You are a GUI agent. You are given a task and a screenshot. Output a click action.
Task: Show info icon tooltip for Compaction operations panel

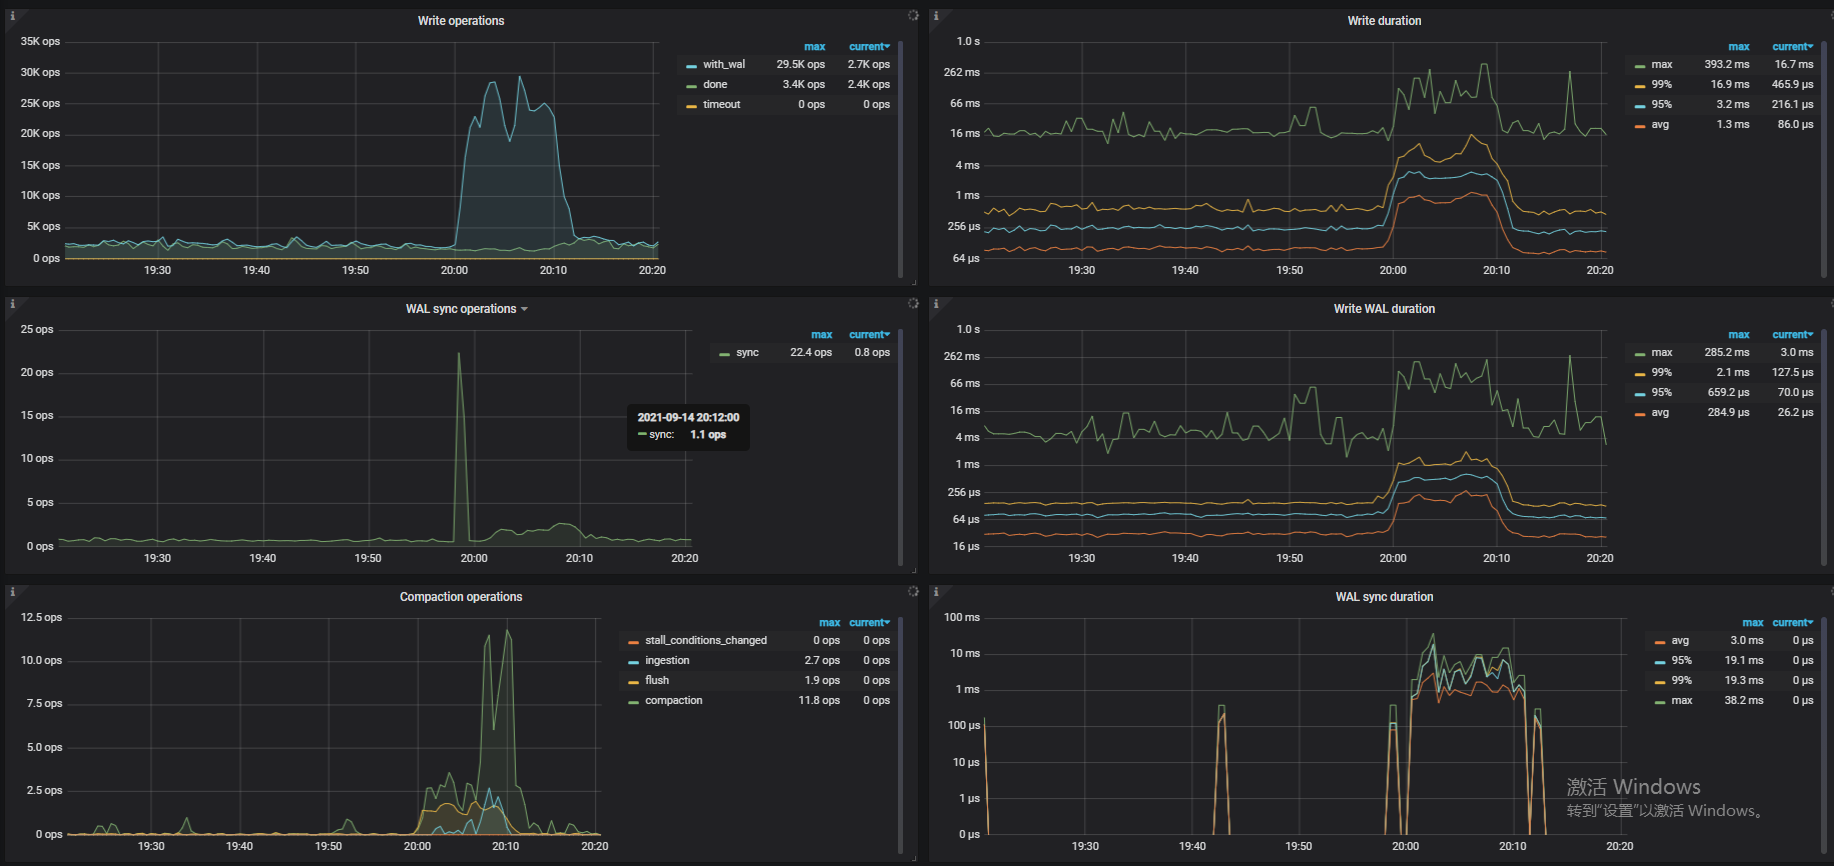pos(12,592)
